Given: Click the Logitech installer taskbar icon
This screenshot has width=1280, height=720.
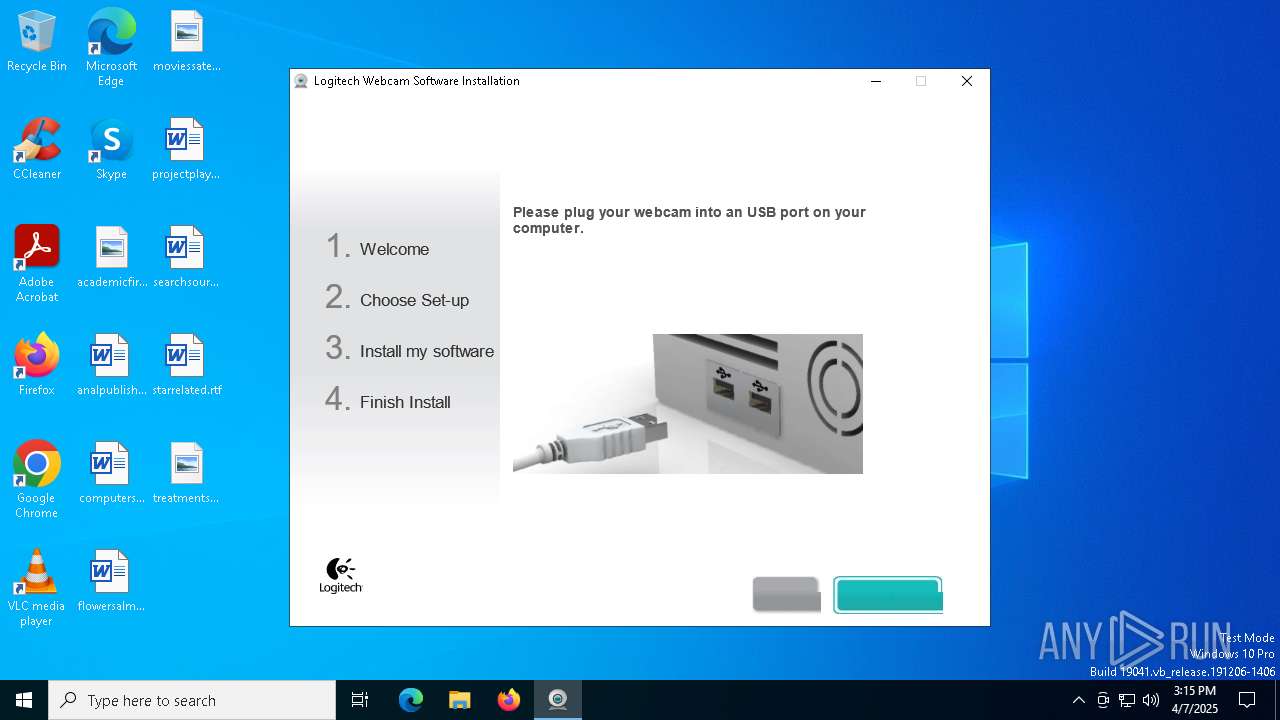Looking at the screenshot, I should click(x=558, y=700).
